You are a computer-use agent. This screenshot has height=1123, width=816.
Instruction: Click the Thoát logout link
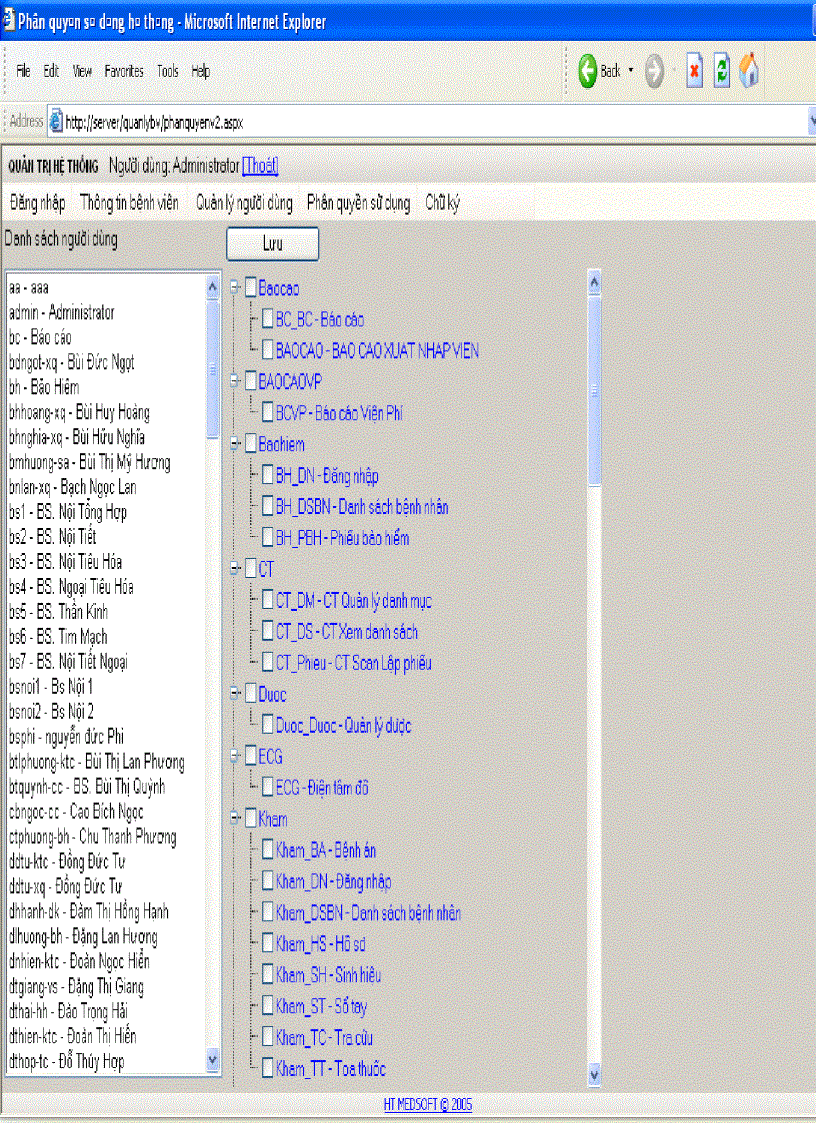click(x=260, y=165)
